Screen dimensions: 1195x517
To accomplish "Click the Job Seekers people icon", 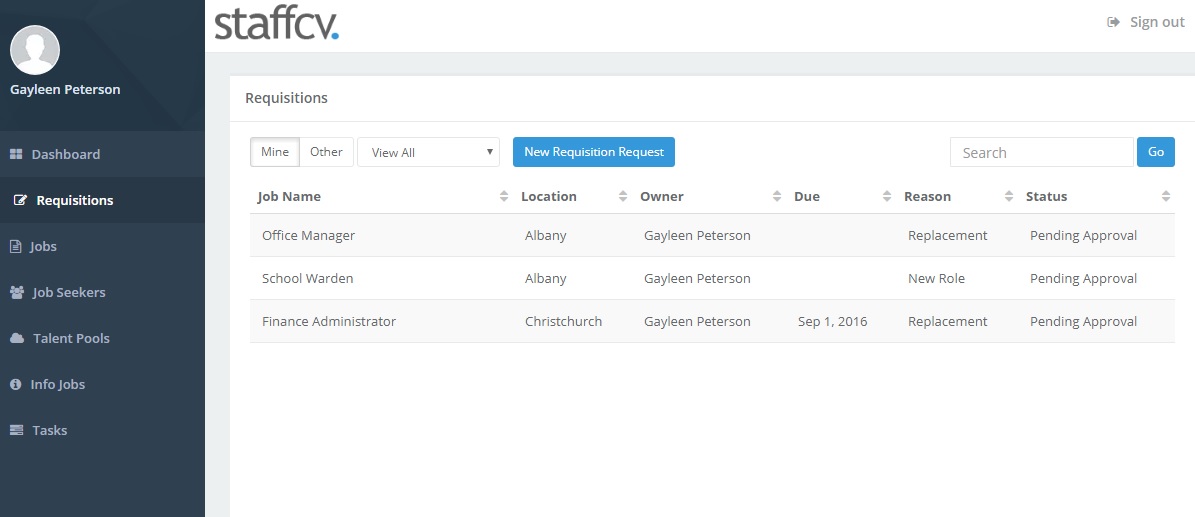I will pos(17,292).
